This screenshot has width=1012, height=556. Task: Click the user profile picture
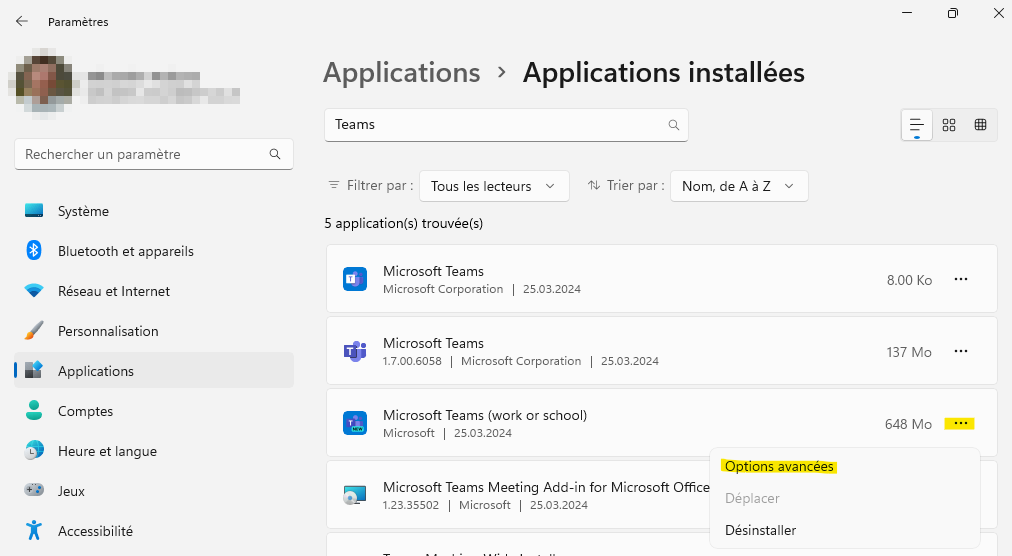click(43, 83)
